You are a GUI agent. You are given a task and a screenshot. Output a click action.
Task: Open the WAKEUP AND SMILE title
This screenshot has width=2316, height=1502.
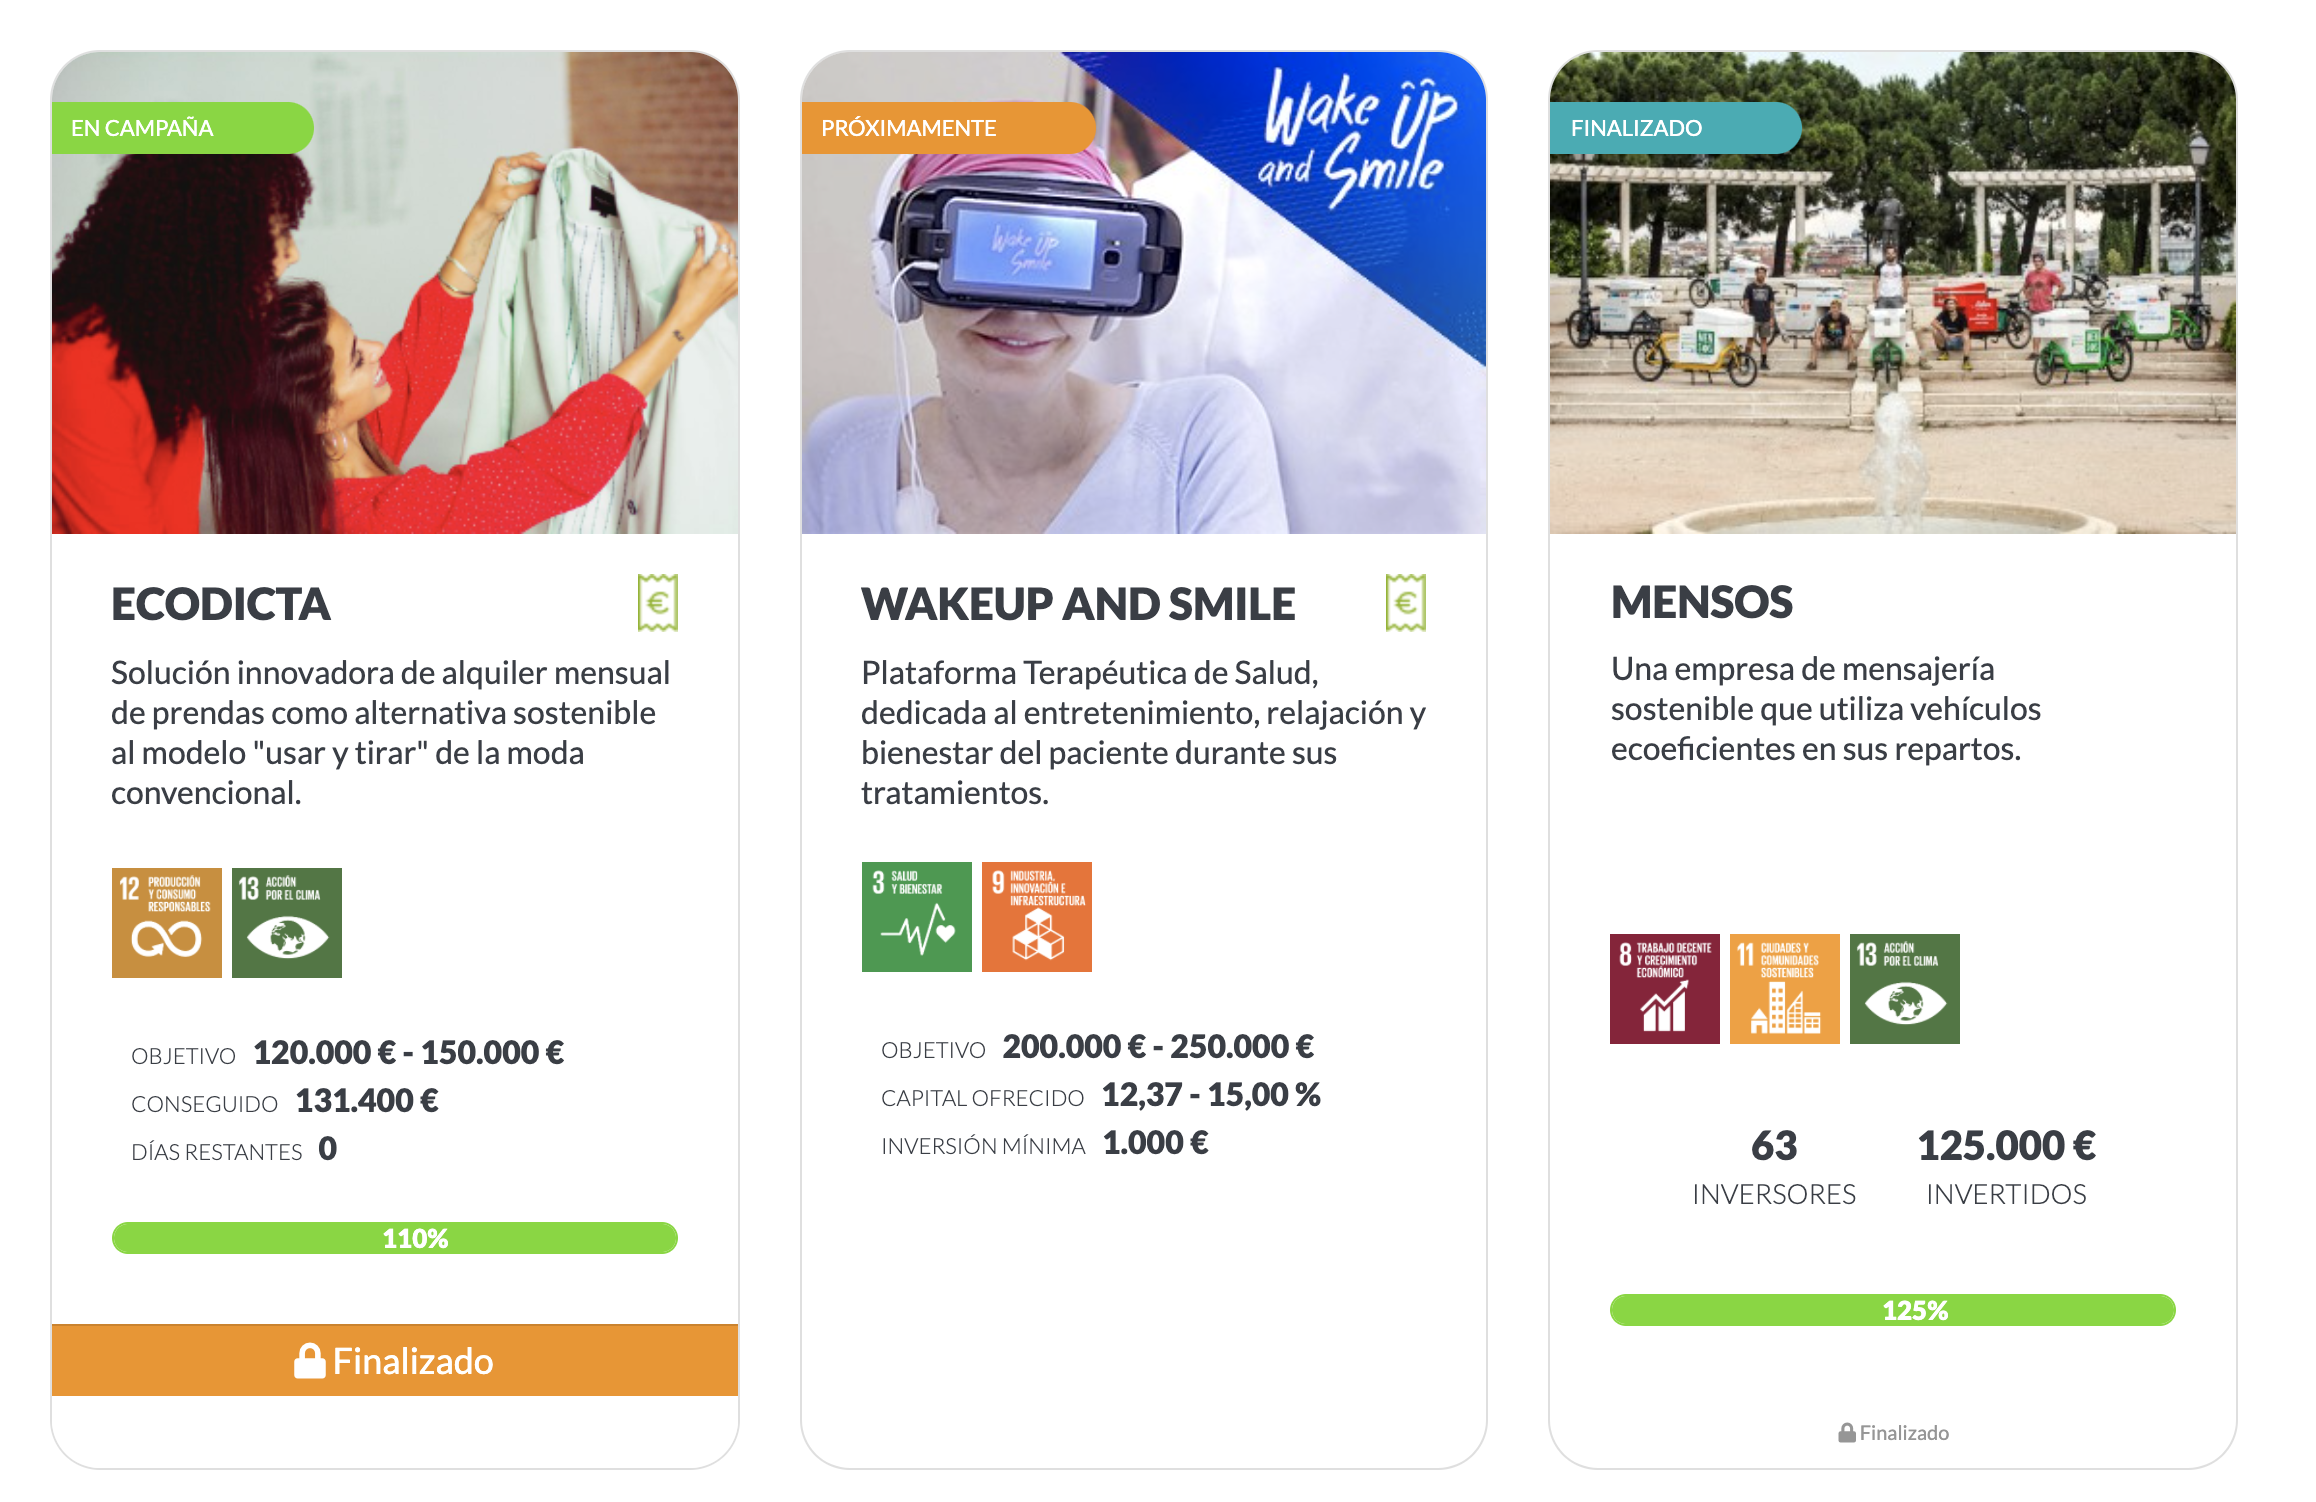tap(1078, 604)
